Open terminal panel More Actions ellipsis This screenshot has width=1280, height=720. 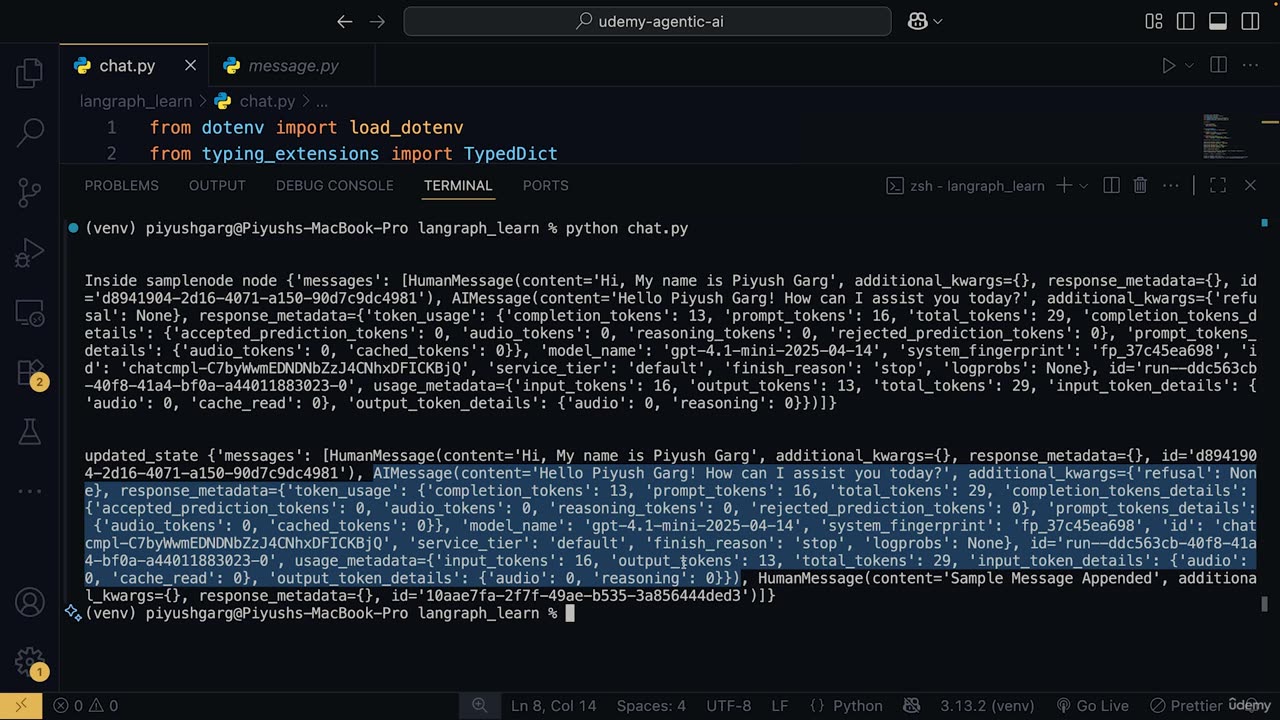click(1172, 185)
